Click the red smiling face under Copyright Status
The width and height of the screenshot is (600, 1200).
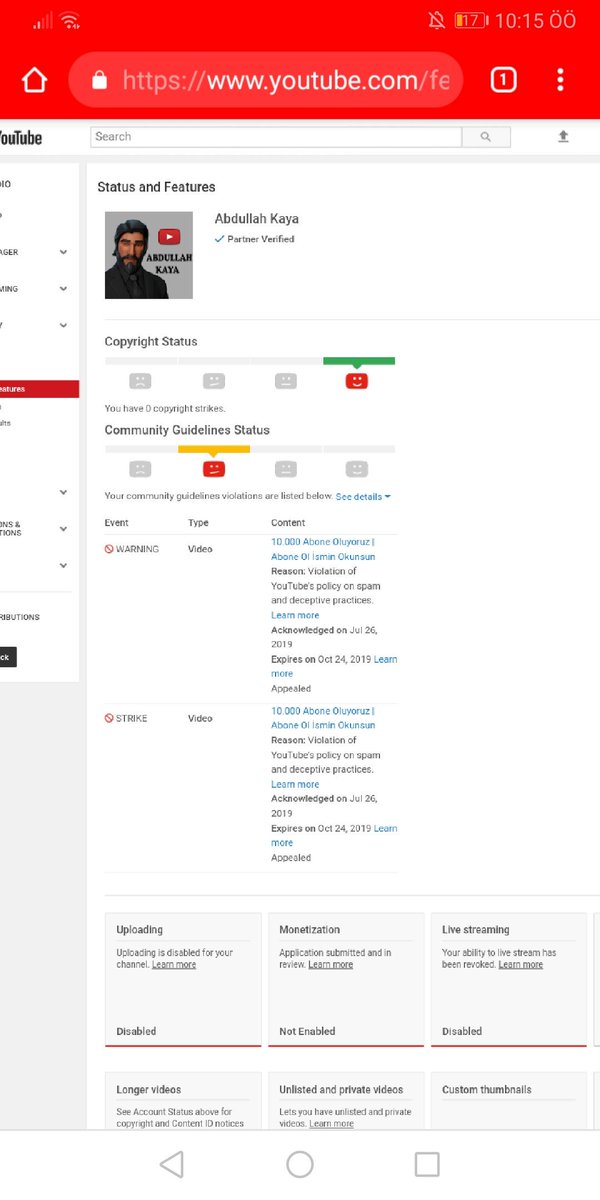[x=357, y=381]
